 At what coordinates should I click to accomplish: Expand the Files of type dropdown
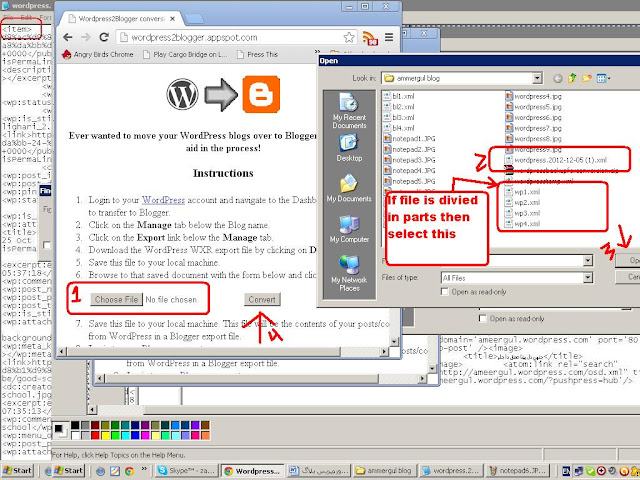coord(588,278)
